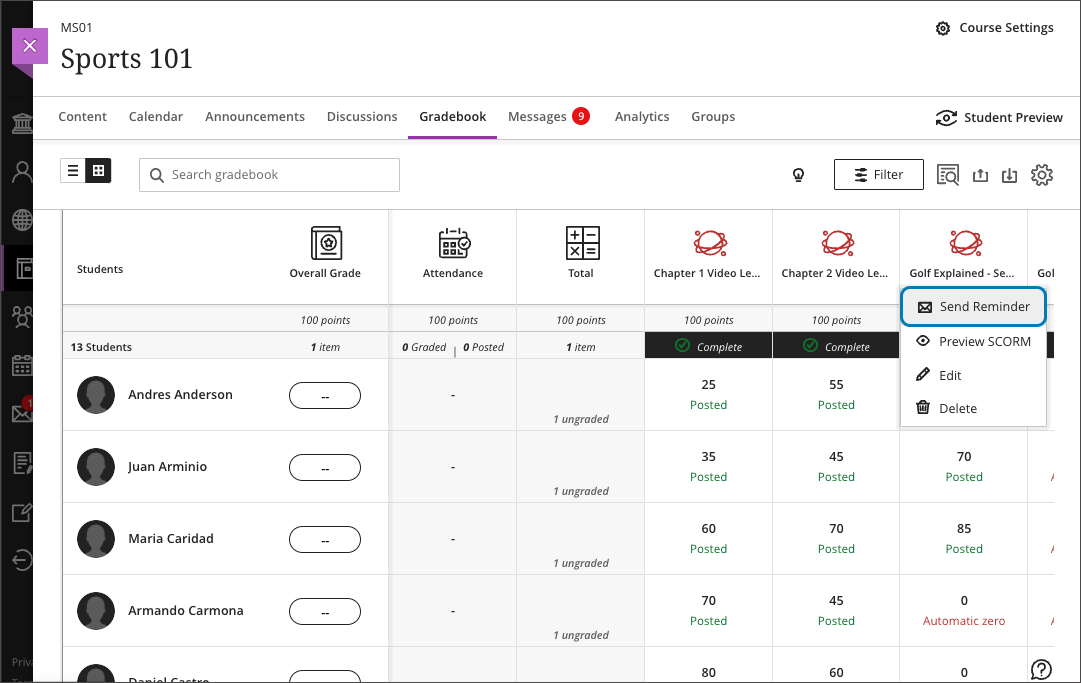
Task: Enter Student Preview mode
Action: coord(999,117)
